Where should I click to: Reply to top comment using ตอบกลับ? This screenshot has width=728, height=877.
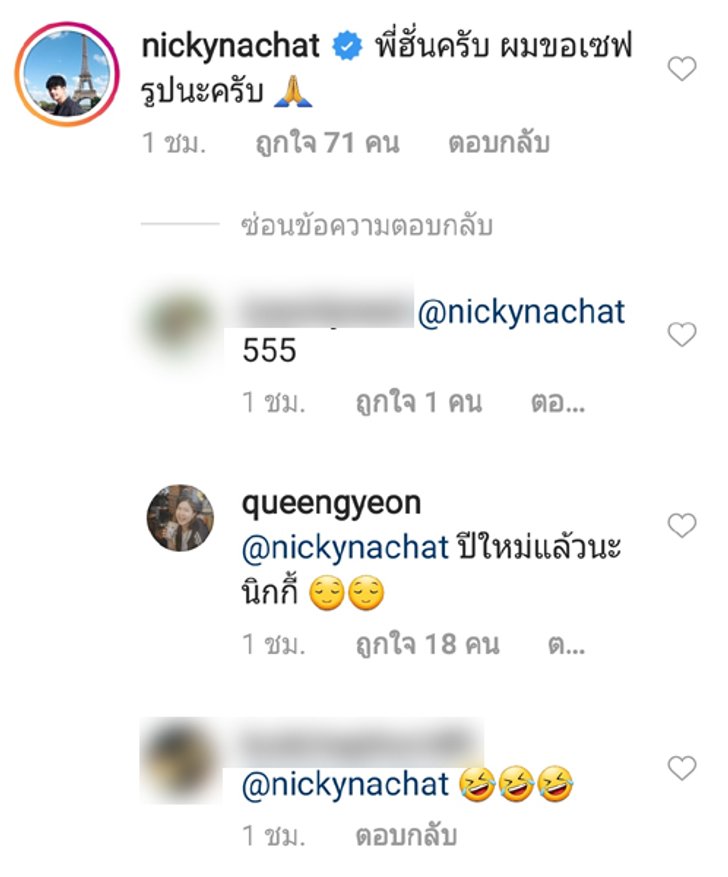tap(499, 143)
